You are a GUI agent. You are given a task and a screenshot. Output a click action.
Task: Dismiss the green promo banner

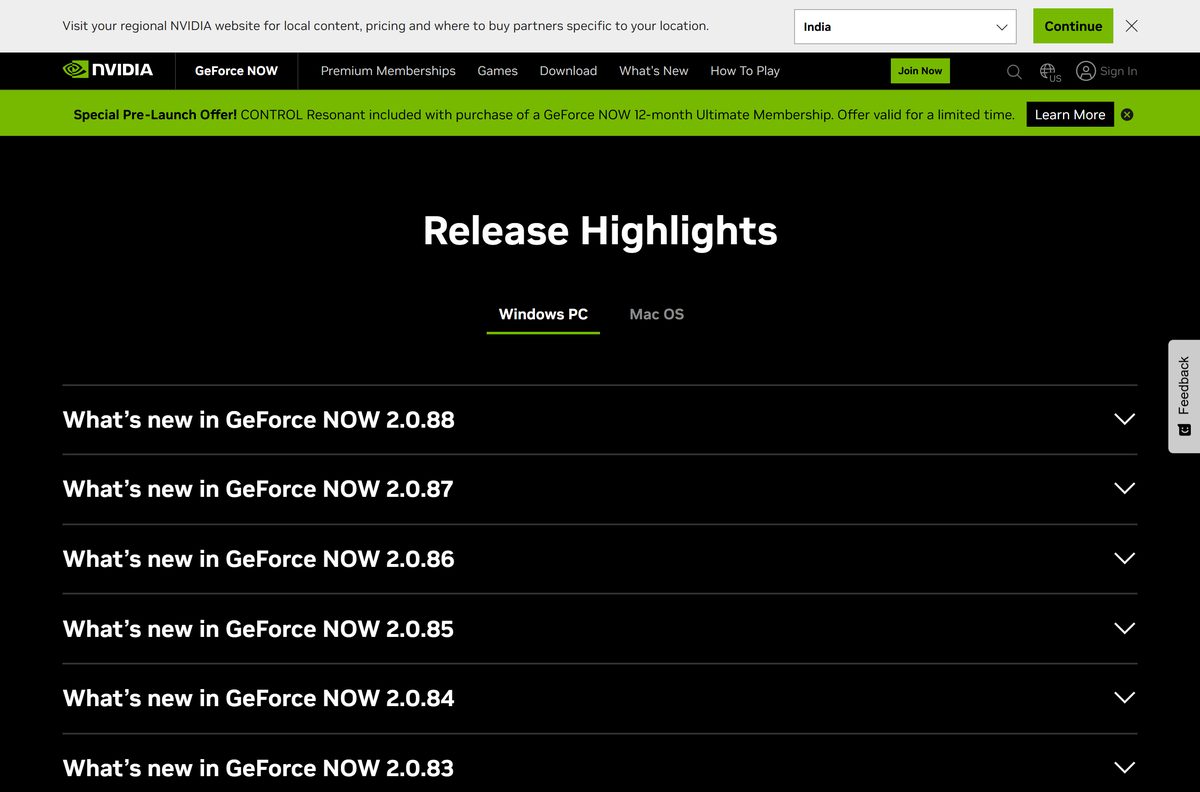tap(1127, 115)
